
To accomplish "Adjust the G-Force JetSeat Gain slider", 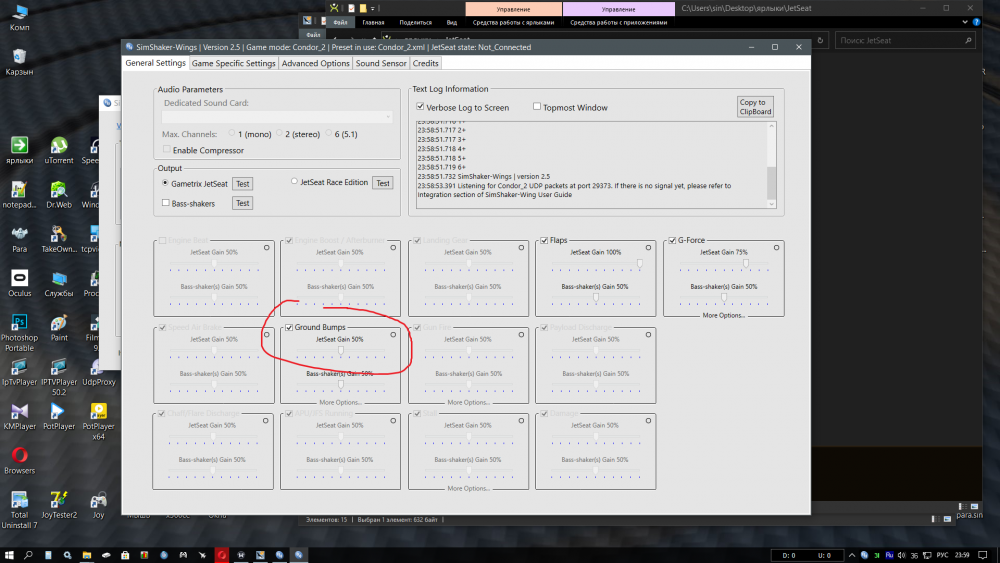I will (x=746, y=263).
